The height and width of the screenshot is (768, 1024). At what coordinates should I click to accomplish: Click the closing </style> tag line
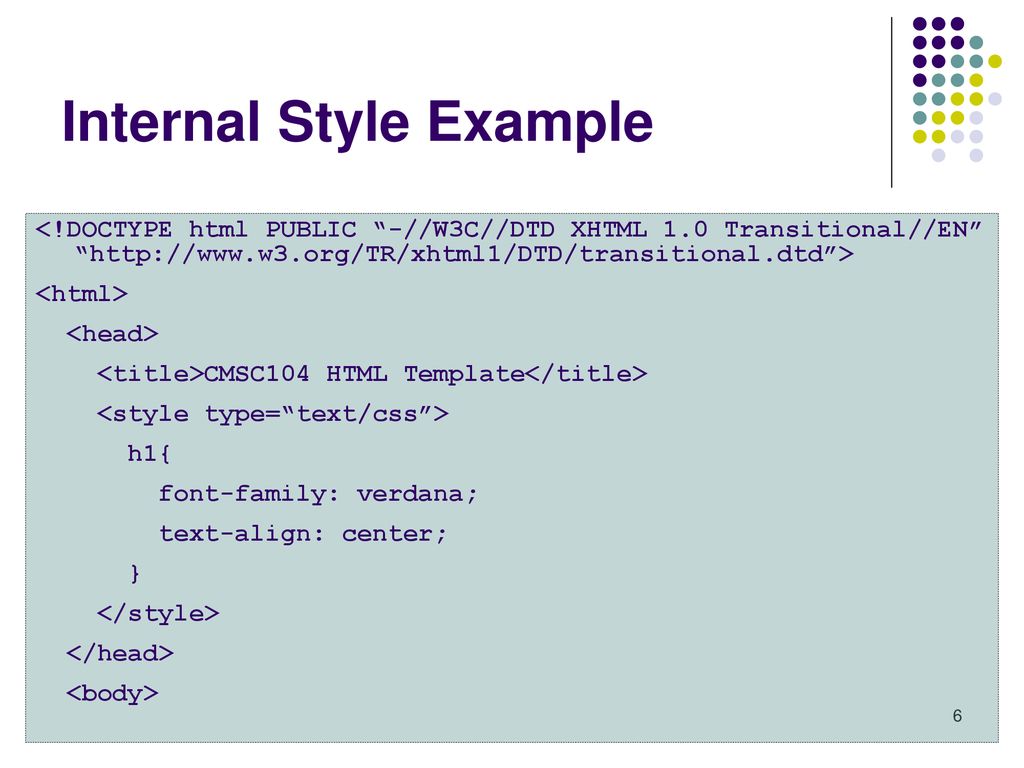(x=158, y=613)
